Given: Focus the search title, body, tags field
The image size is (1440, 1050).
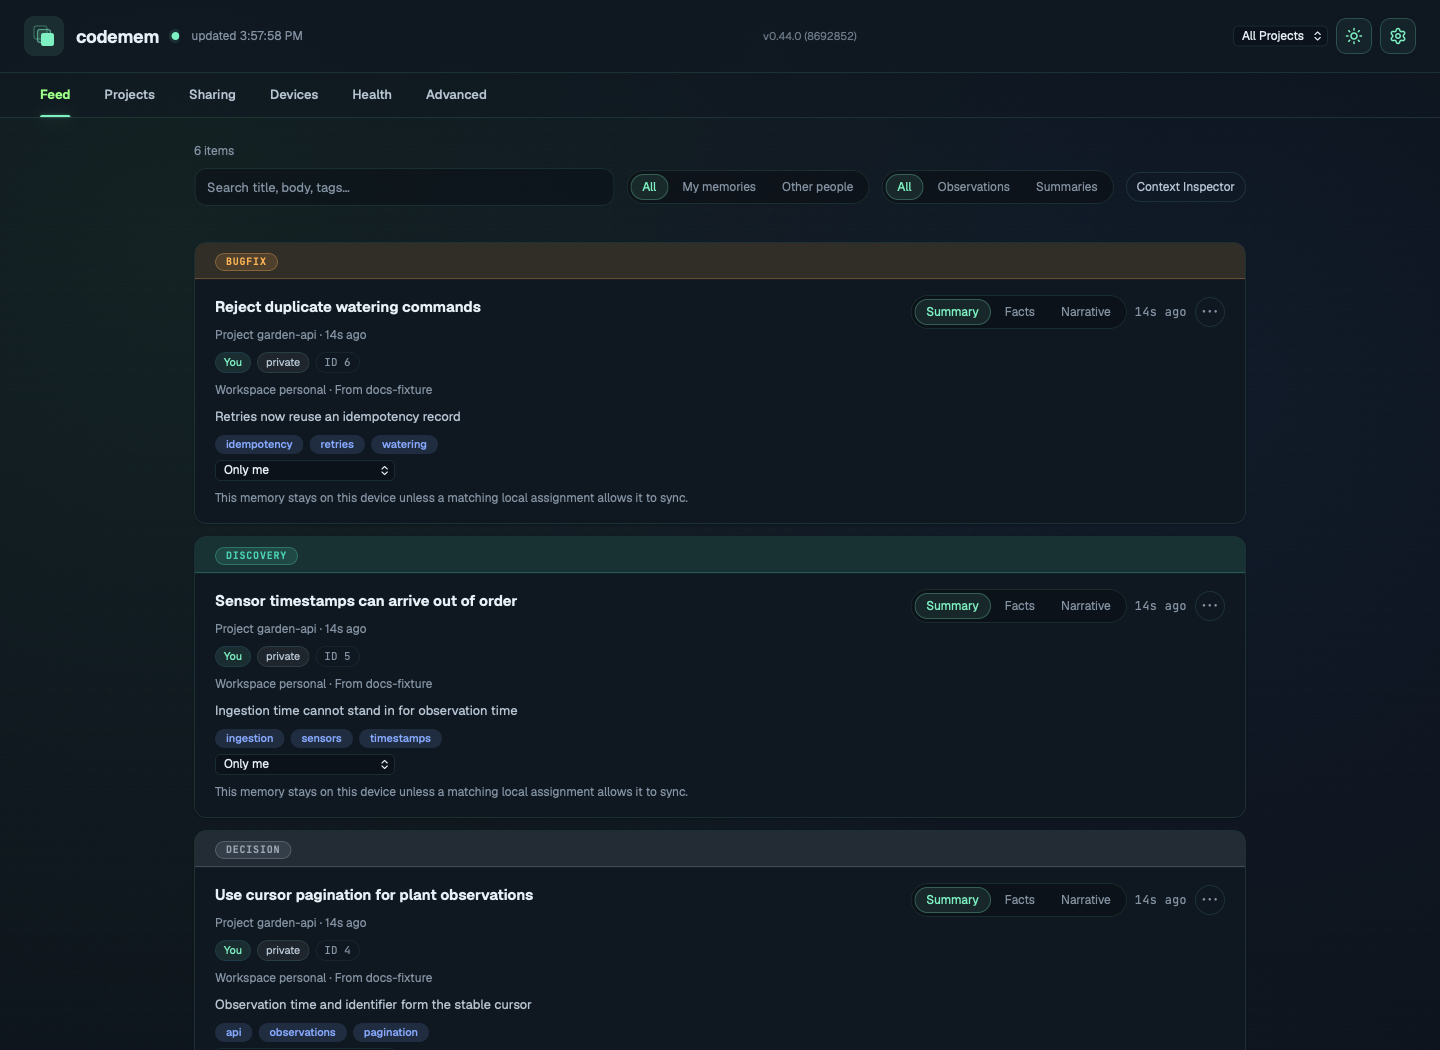Looking at the screenshot, I should point(404,187).
